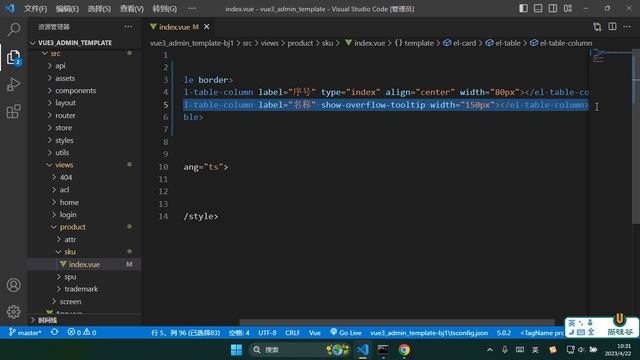
Task: Click UTF-8 encoding in status bar
Action: tap(267, 333)
